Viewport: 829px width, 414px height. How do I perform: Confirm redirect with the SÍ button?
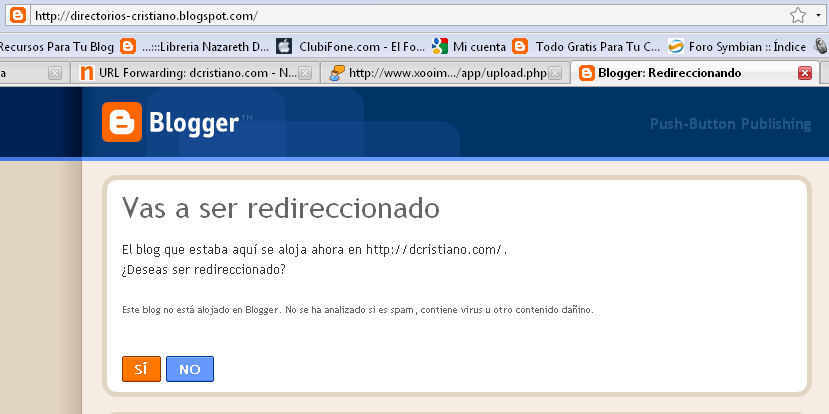tap(141, 369)
